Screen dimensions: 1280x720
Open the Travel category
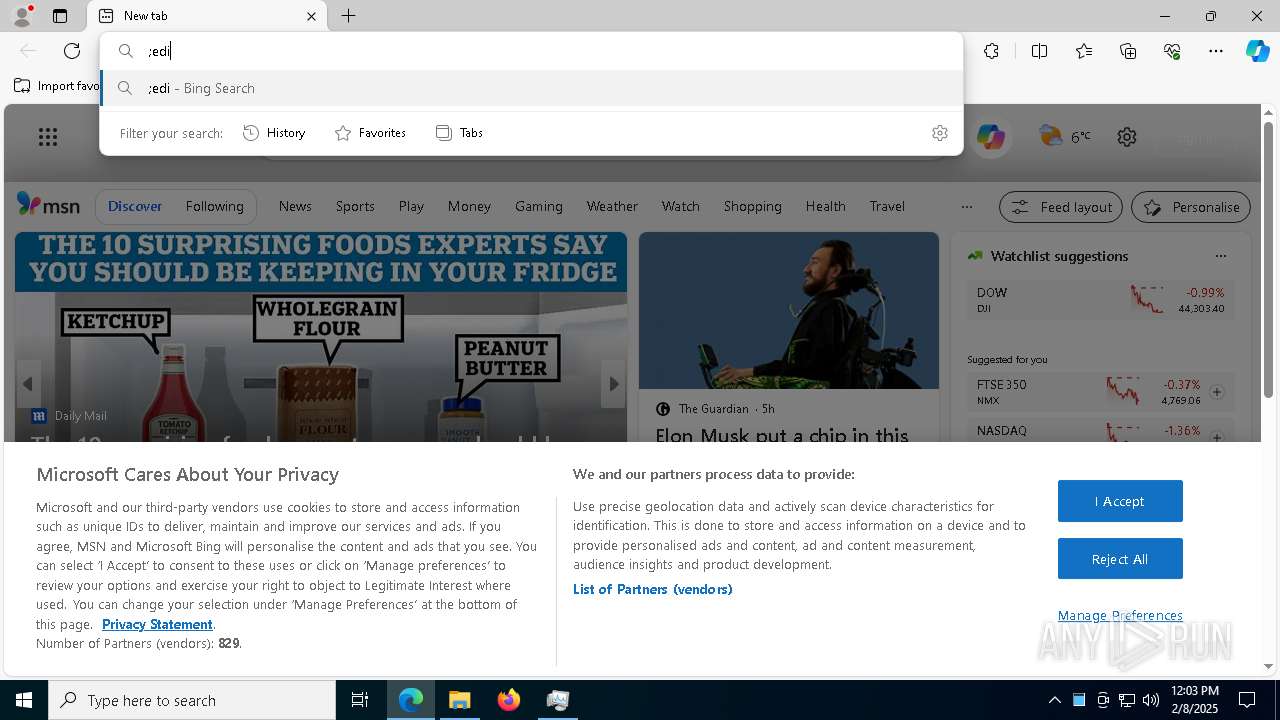pos(887,206)
